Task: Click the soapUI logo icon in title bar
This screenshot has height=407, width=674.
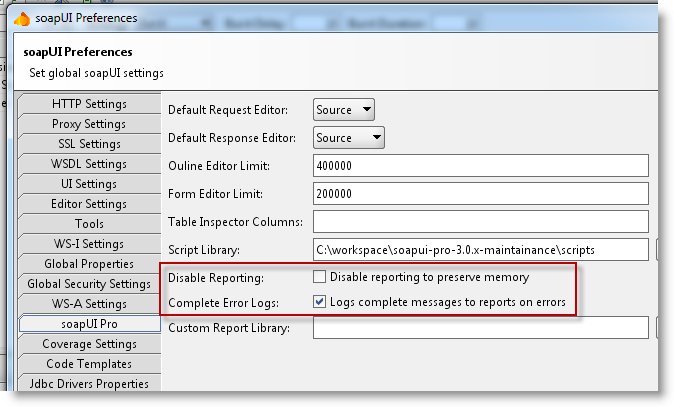Action: coord(22,18)
